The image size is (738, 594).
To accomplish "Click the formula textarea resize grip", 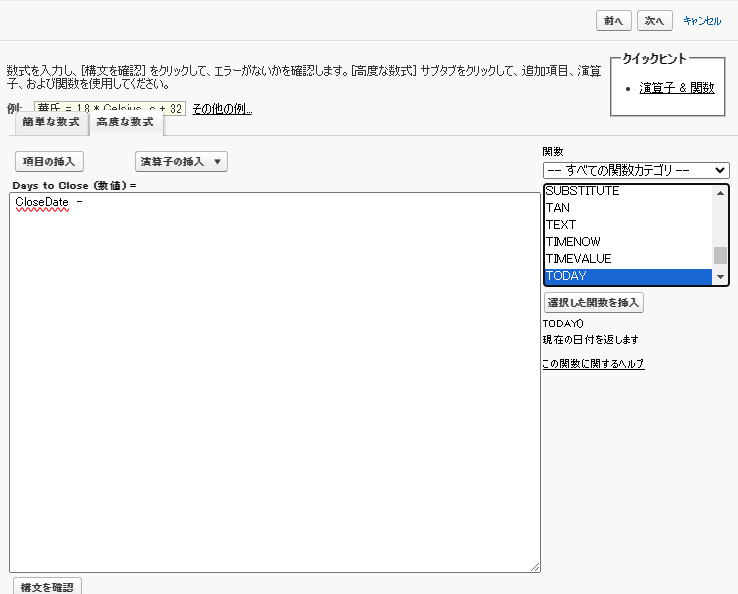I will [x=535, y=567].
